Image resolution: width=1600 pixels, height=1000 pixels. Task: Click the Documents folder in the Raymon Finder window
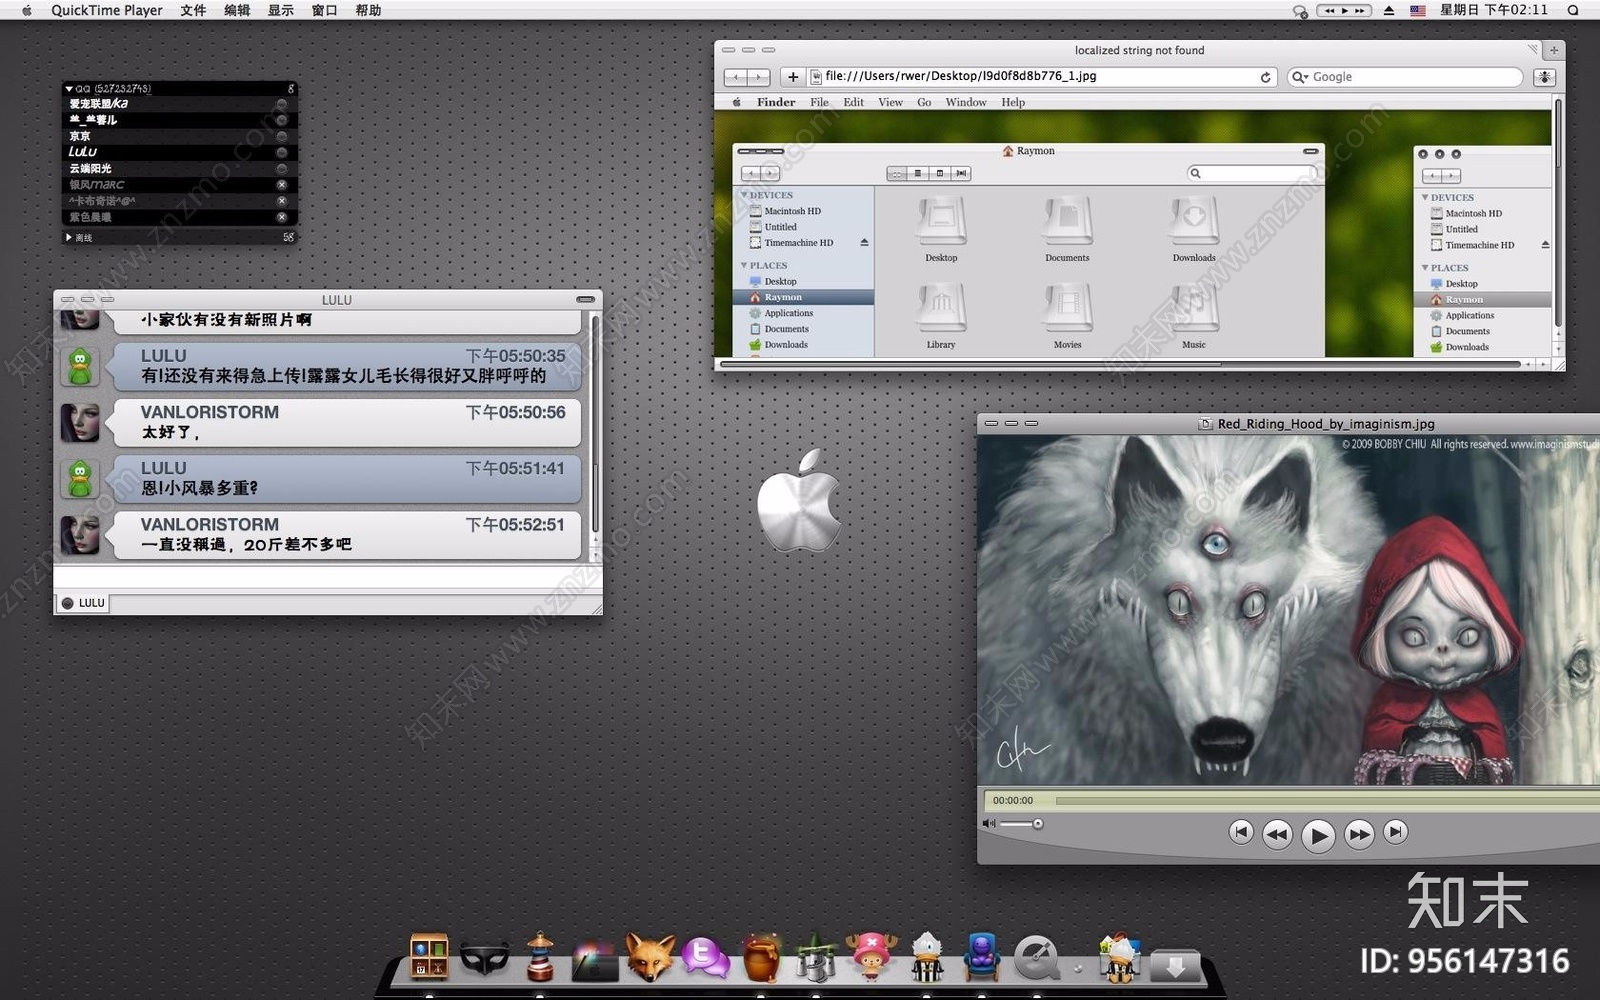coord(1067,229)
